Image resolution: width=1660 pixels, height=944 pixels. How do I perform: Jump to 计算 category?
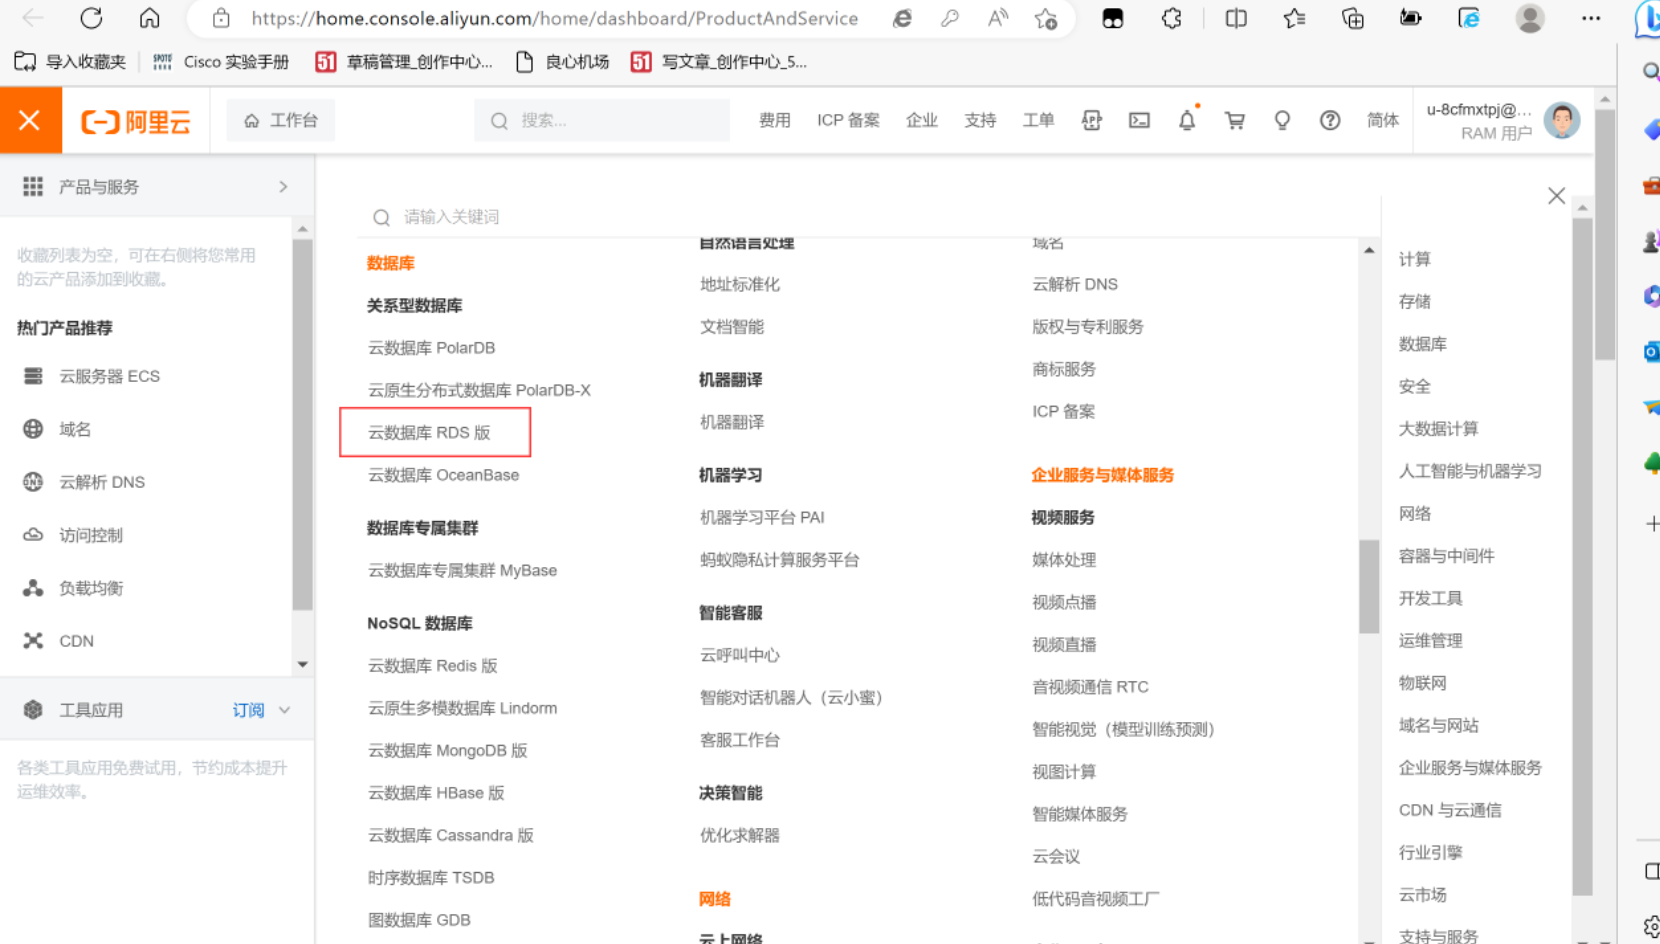[1414, 259]
